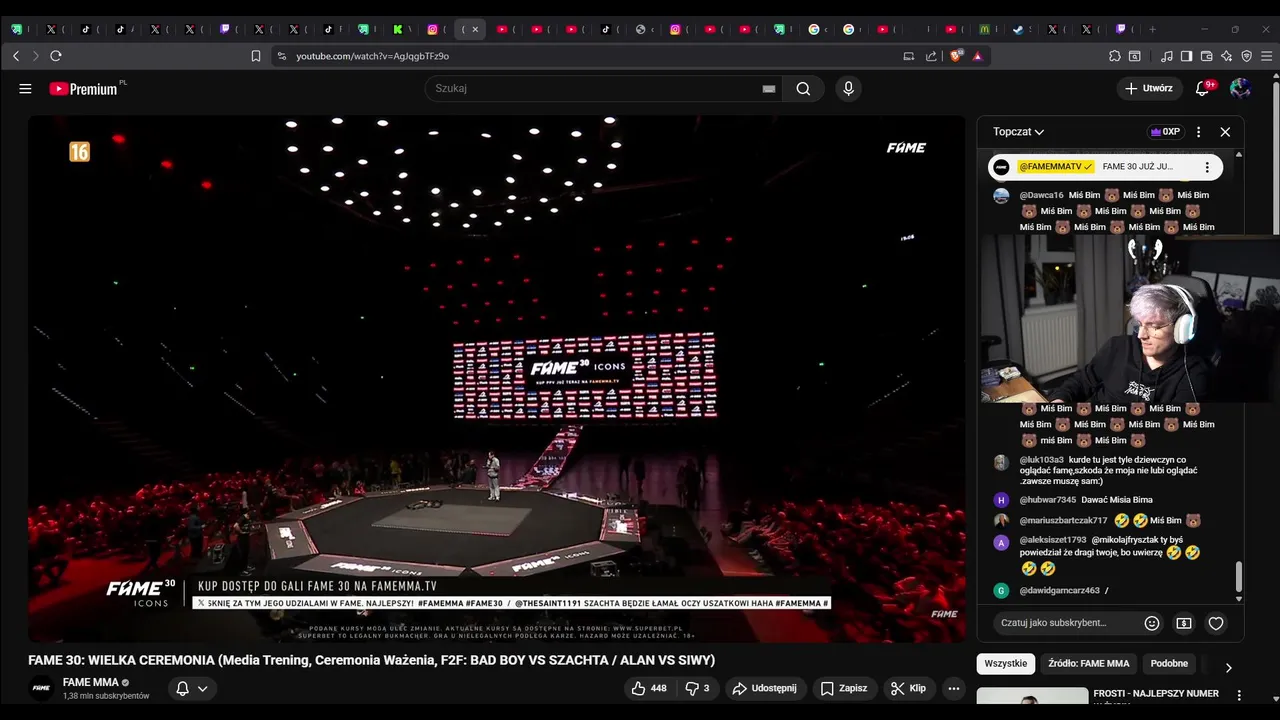Open the Brave VPN shield icon

1246,56
